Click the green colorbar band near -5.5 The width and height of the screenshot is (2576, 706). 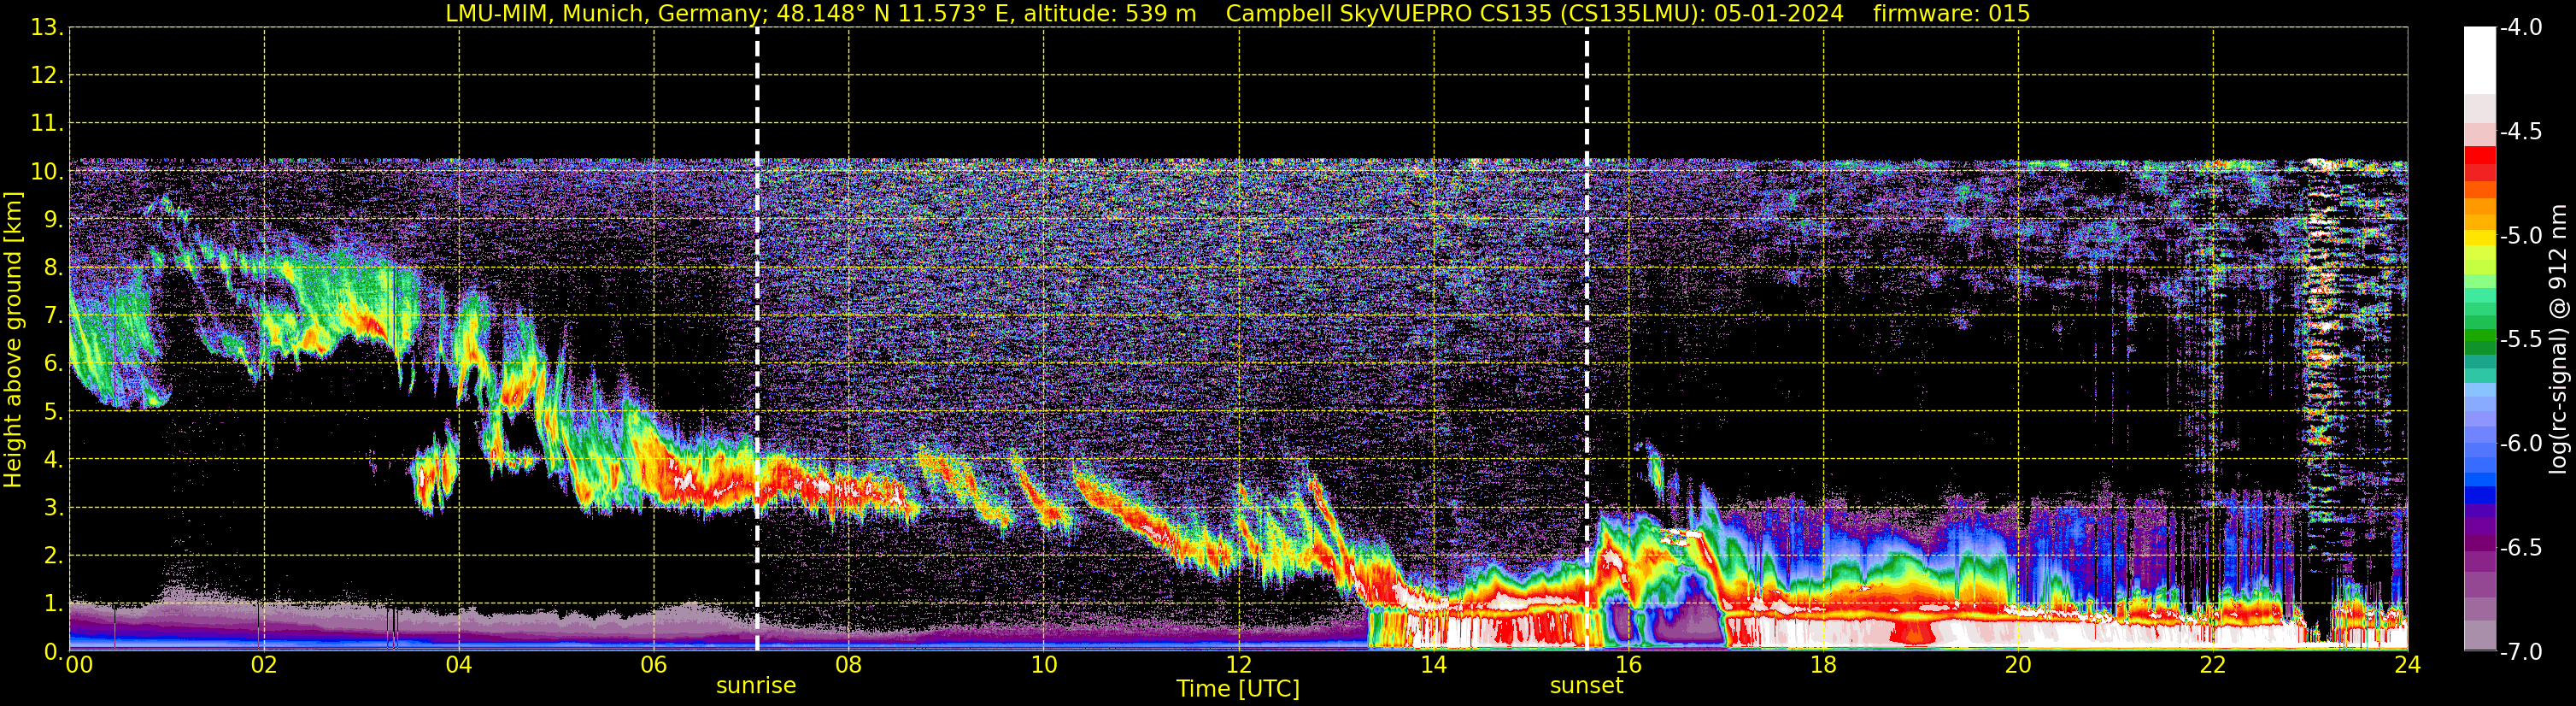pyautogui.click(x=2480, y=342)
